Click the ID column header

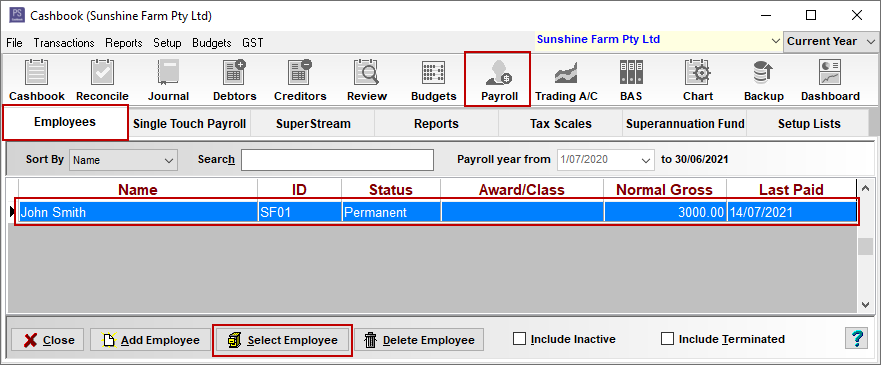tap(299, 189)
